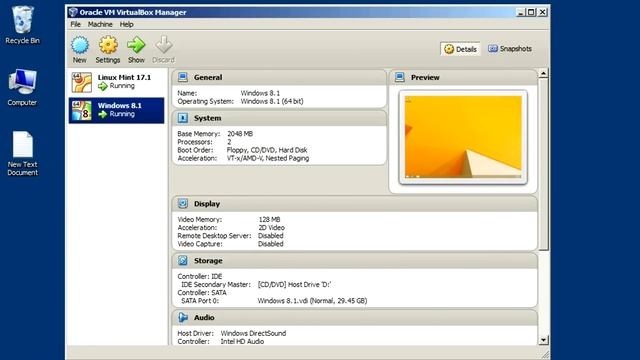640x360 pixels.
Task: Click the System section header
Action: [279, 118]
